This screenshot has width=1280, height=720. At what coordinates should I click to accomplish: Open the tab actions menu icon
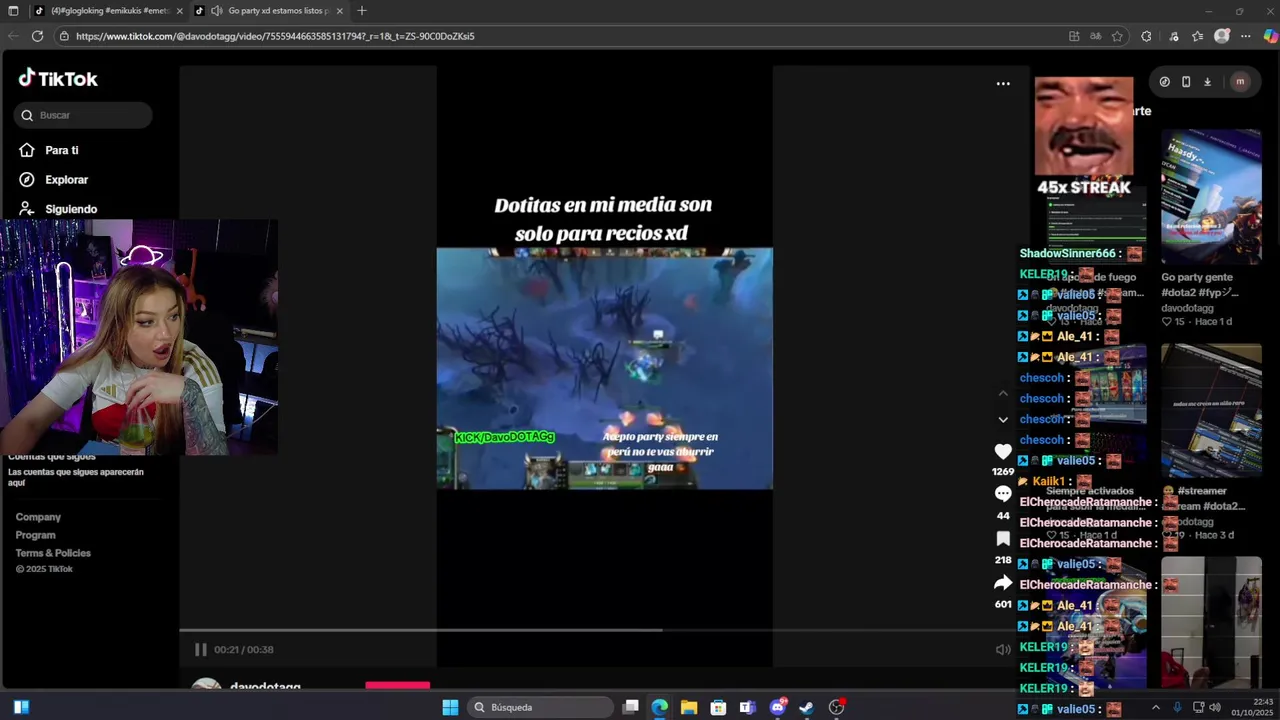tap(13, 11)
